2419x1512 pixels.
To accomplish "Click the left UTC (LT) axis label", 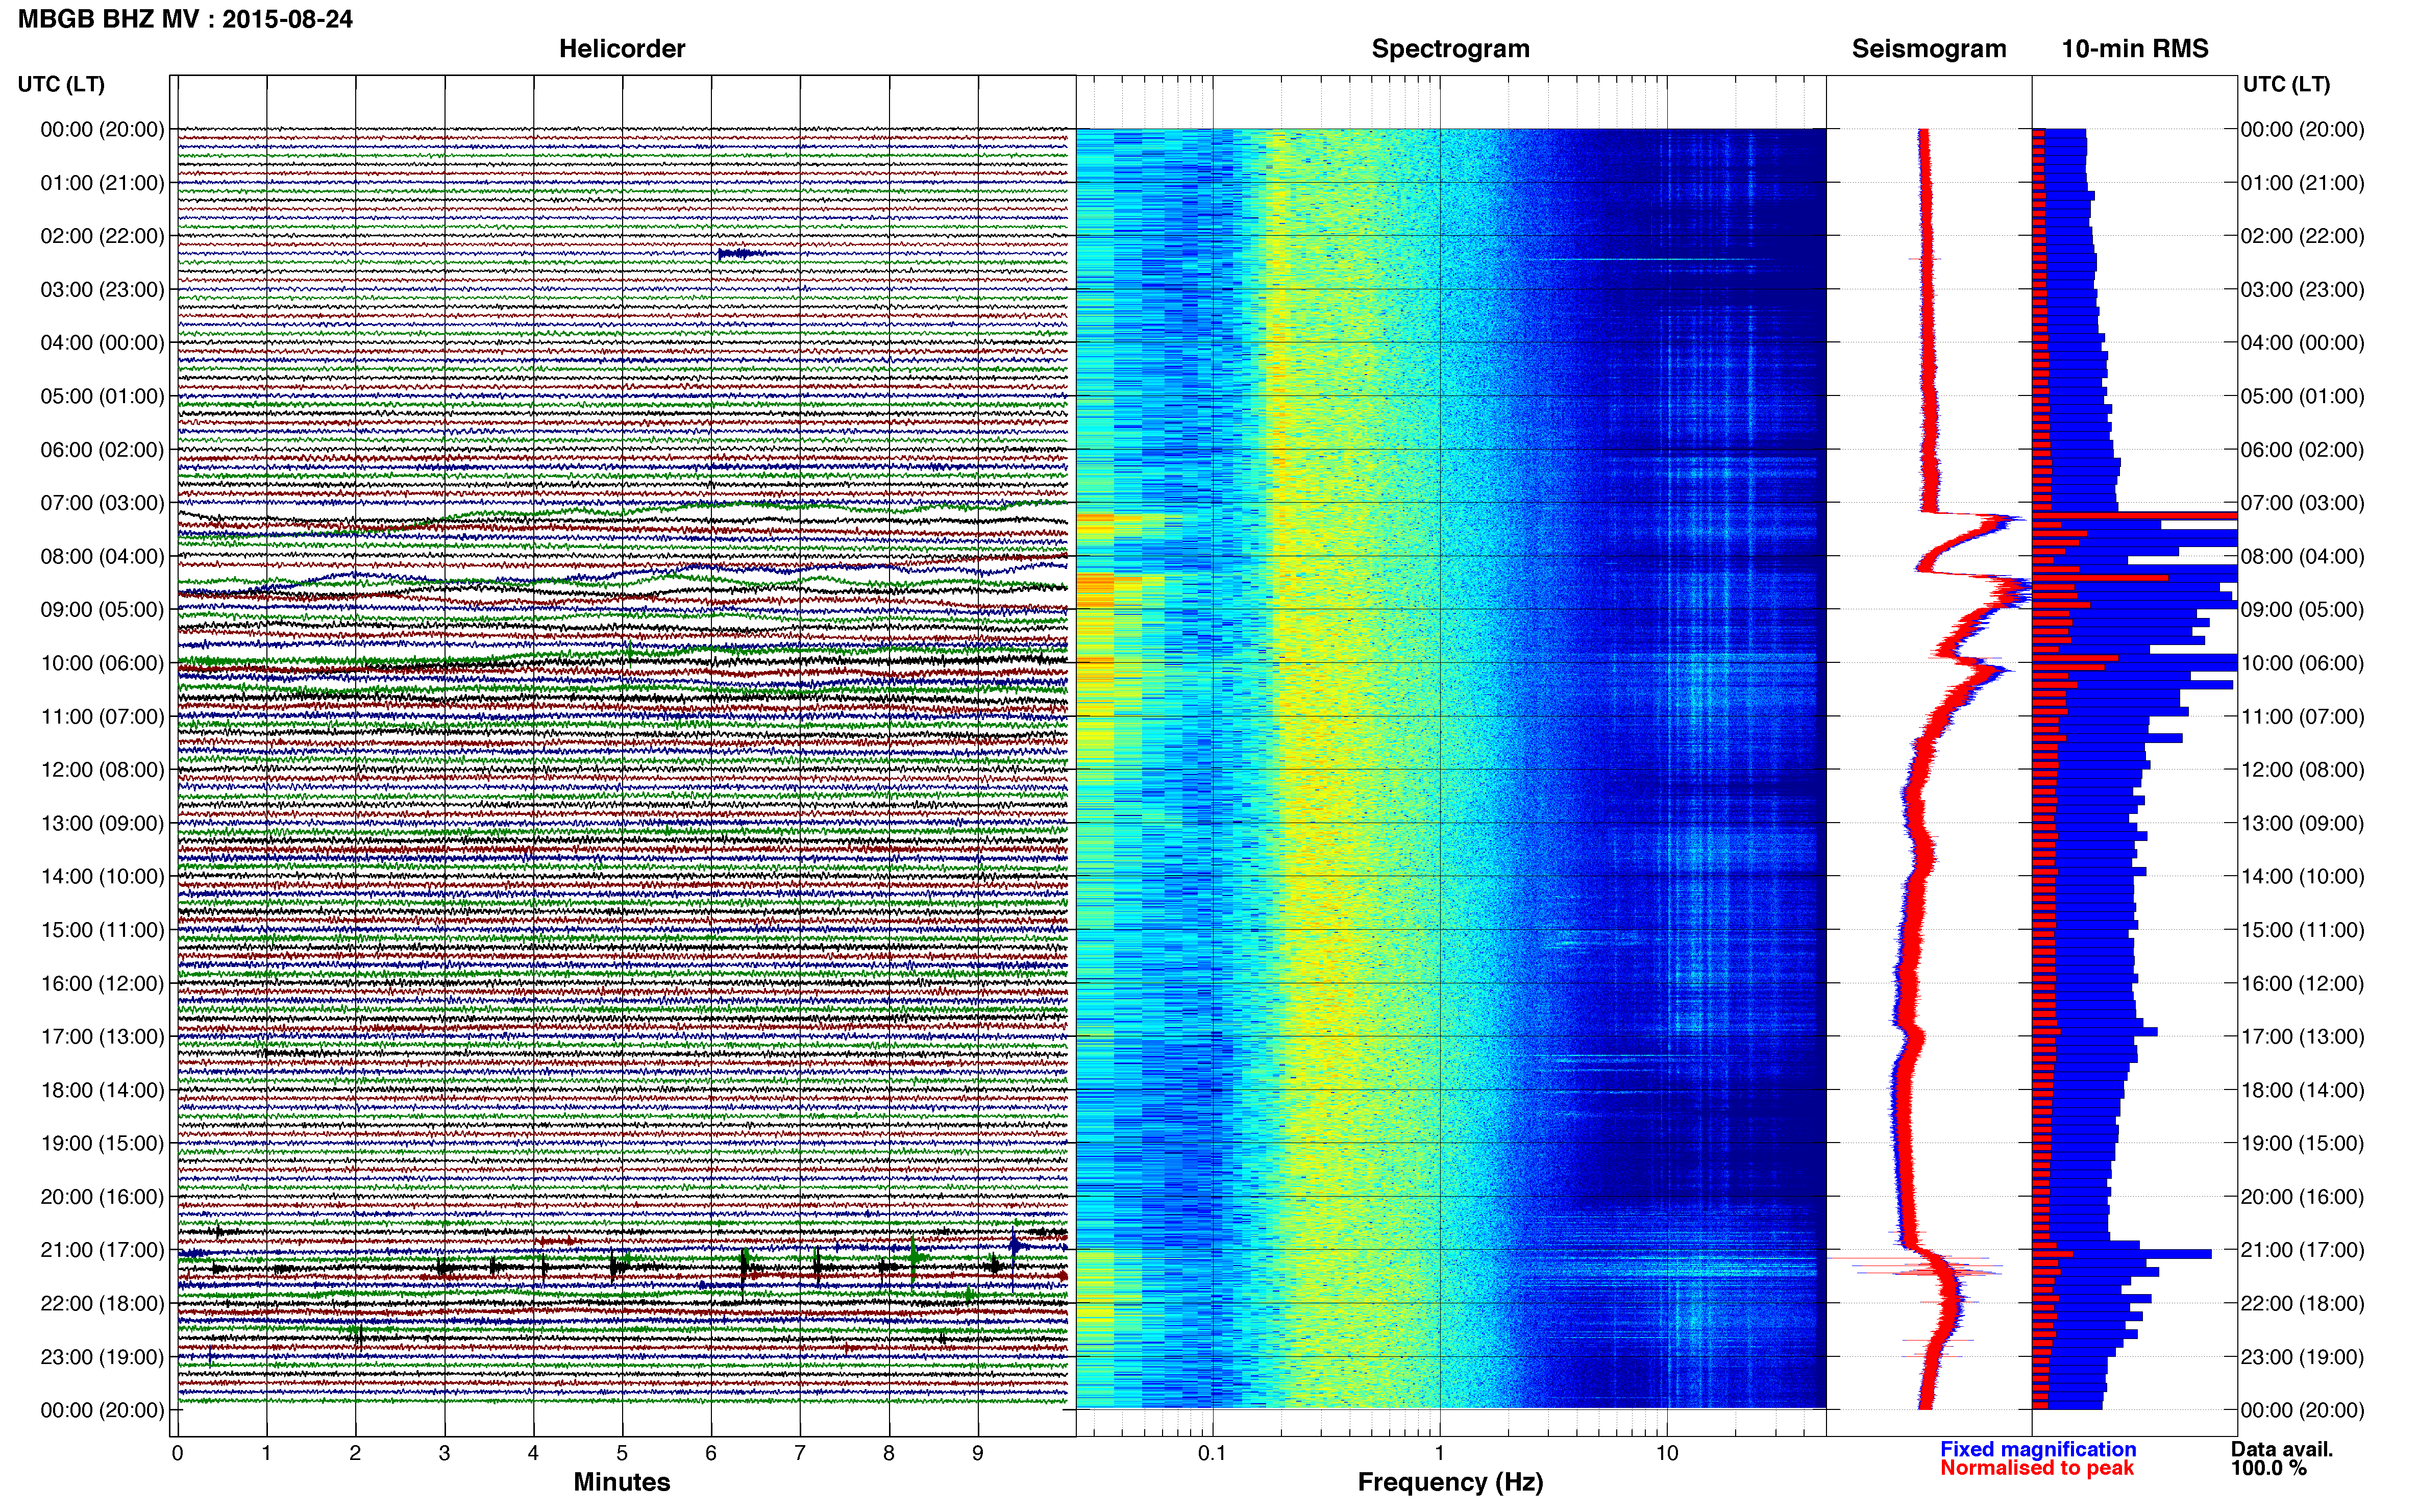I will pos(61,84).
